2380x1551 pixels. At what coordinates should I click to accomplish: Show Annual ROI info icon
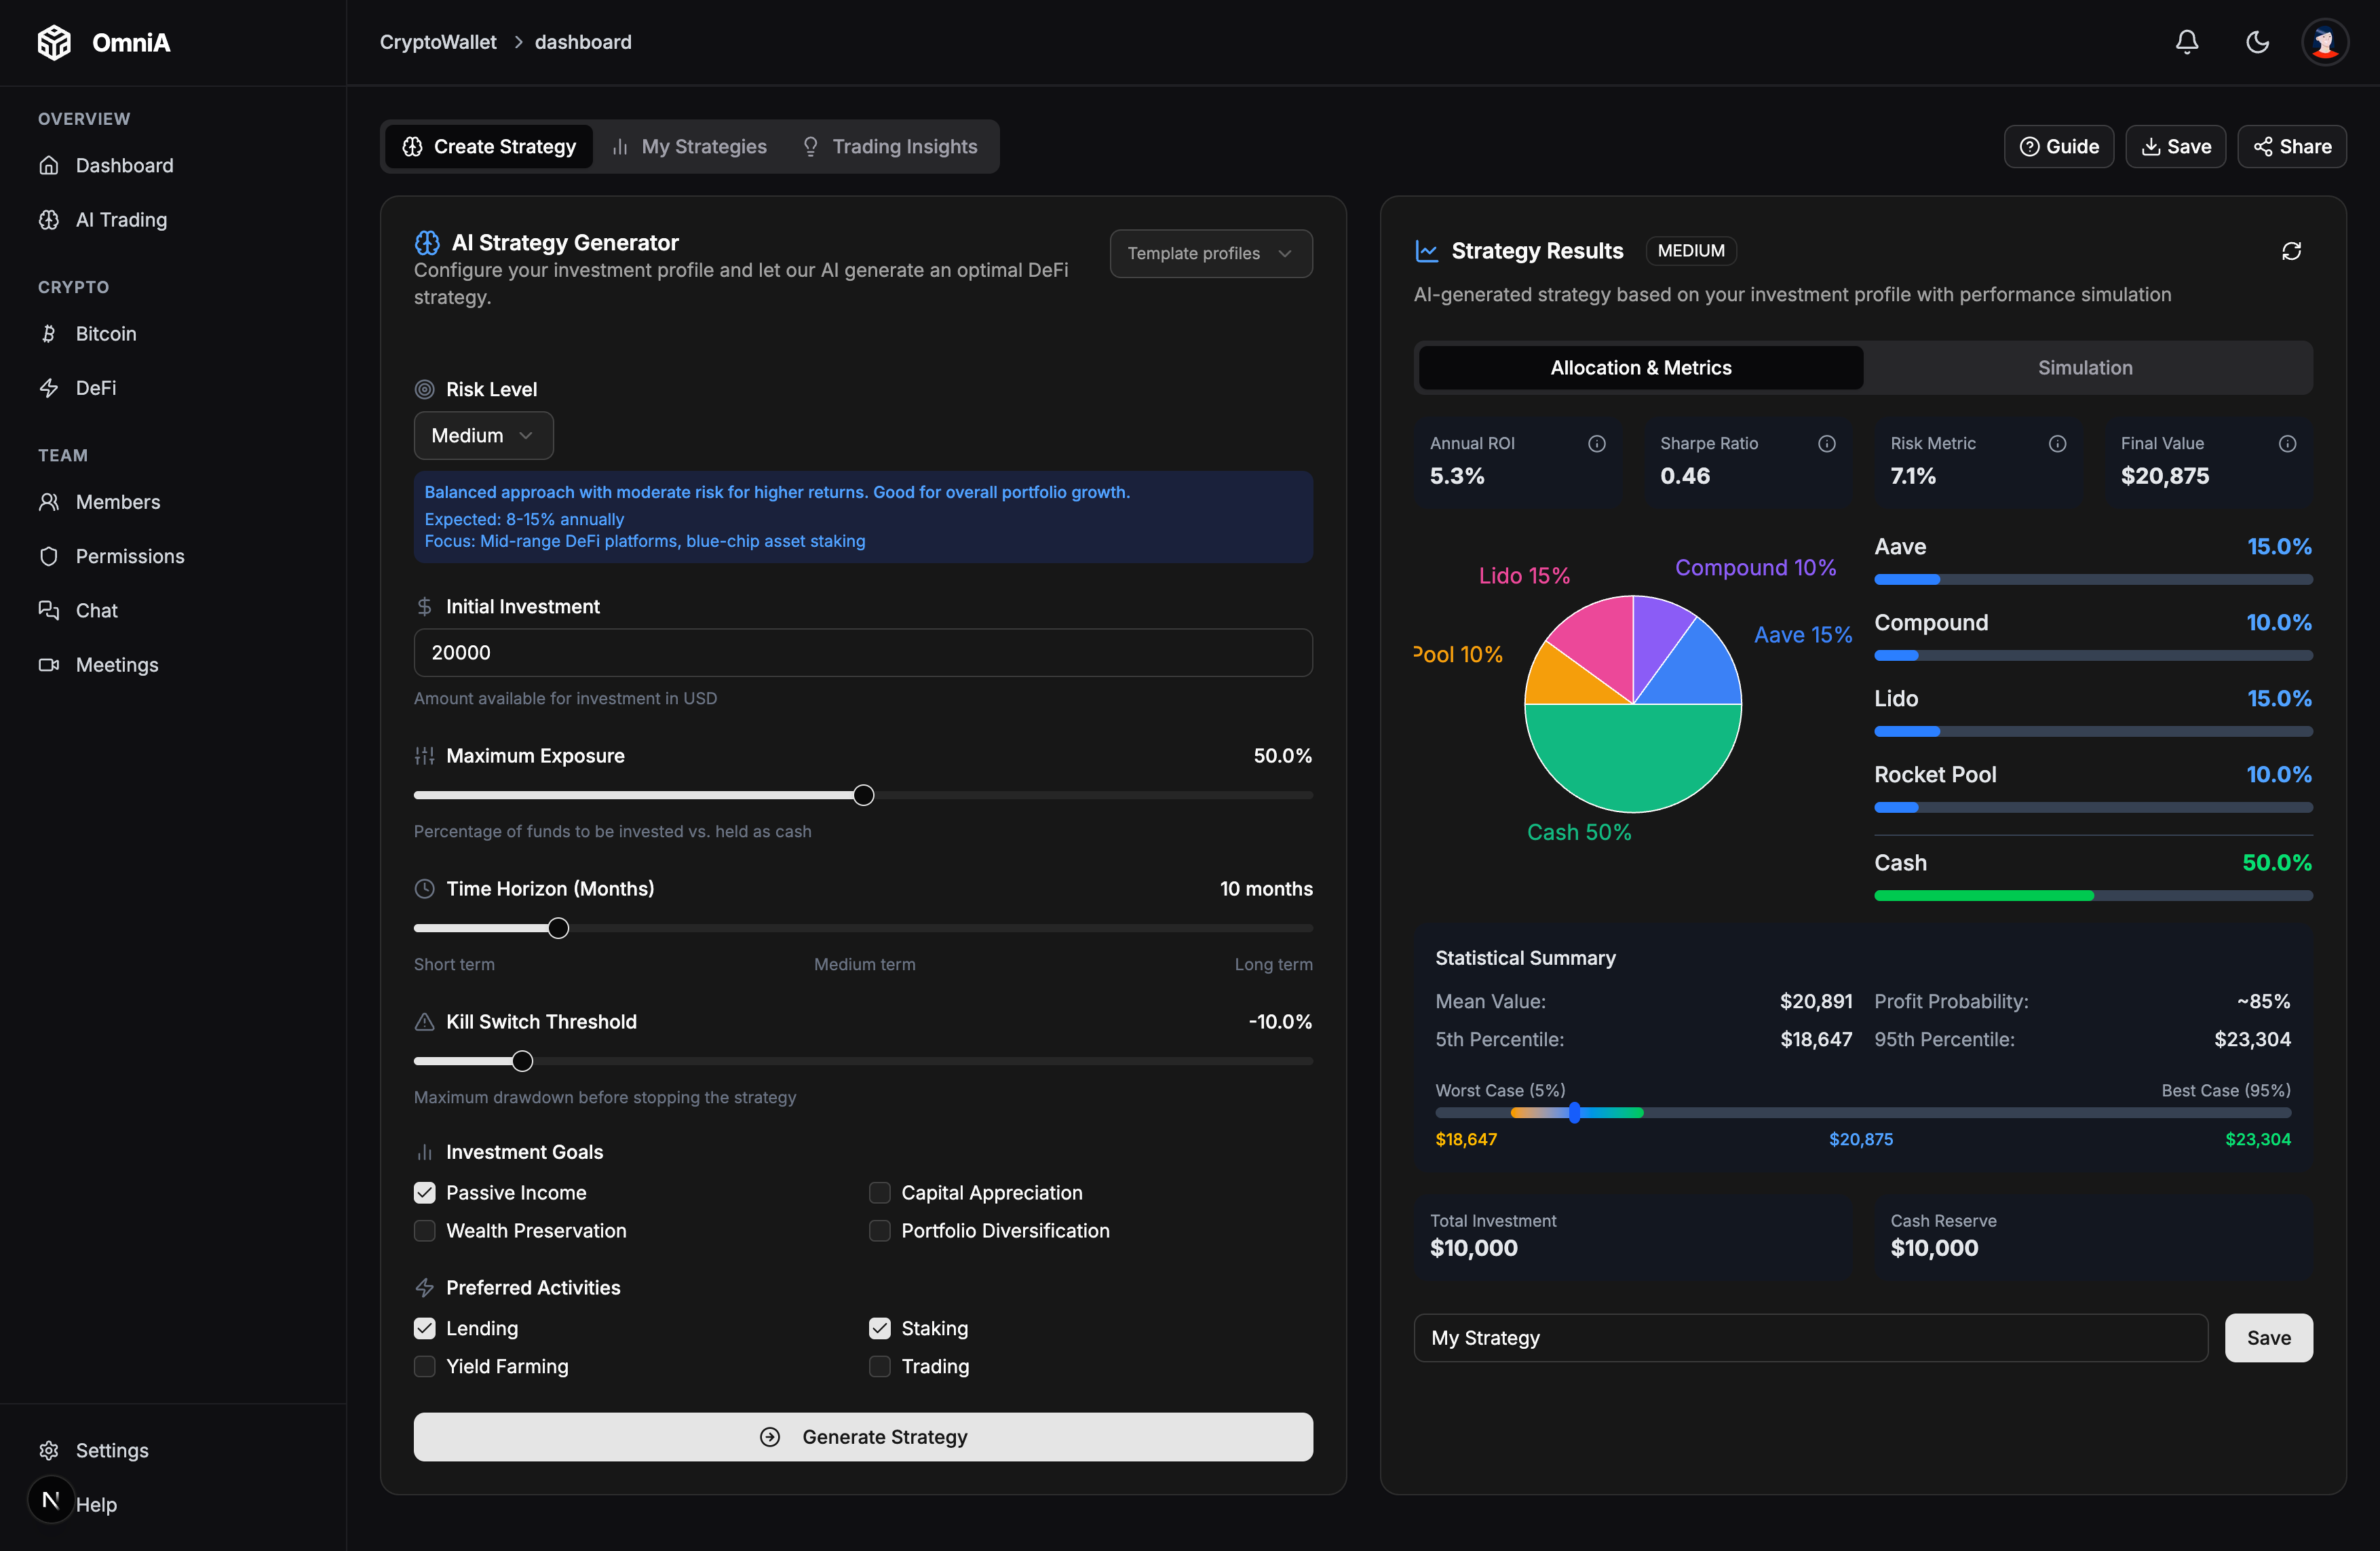click(1597, 443)
